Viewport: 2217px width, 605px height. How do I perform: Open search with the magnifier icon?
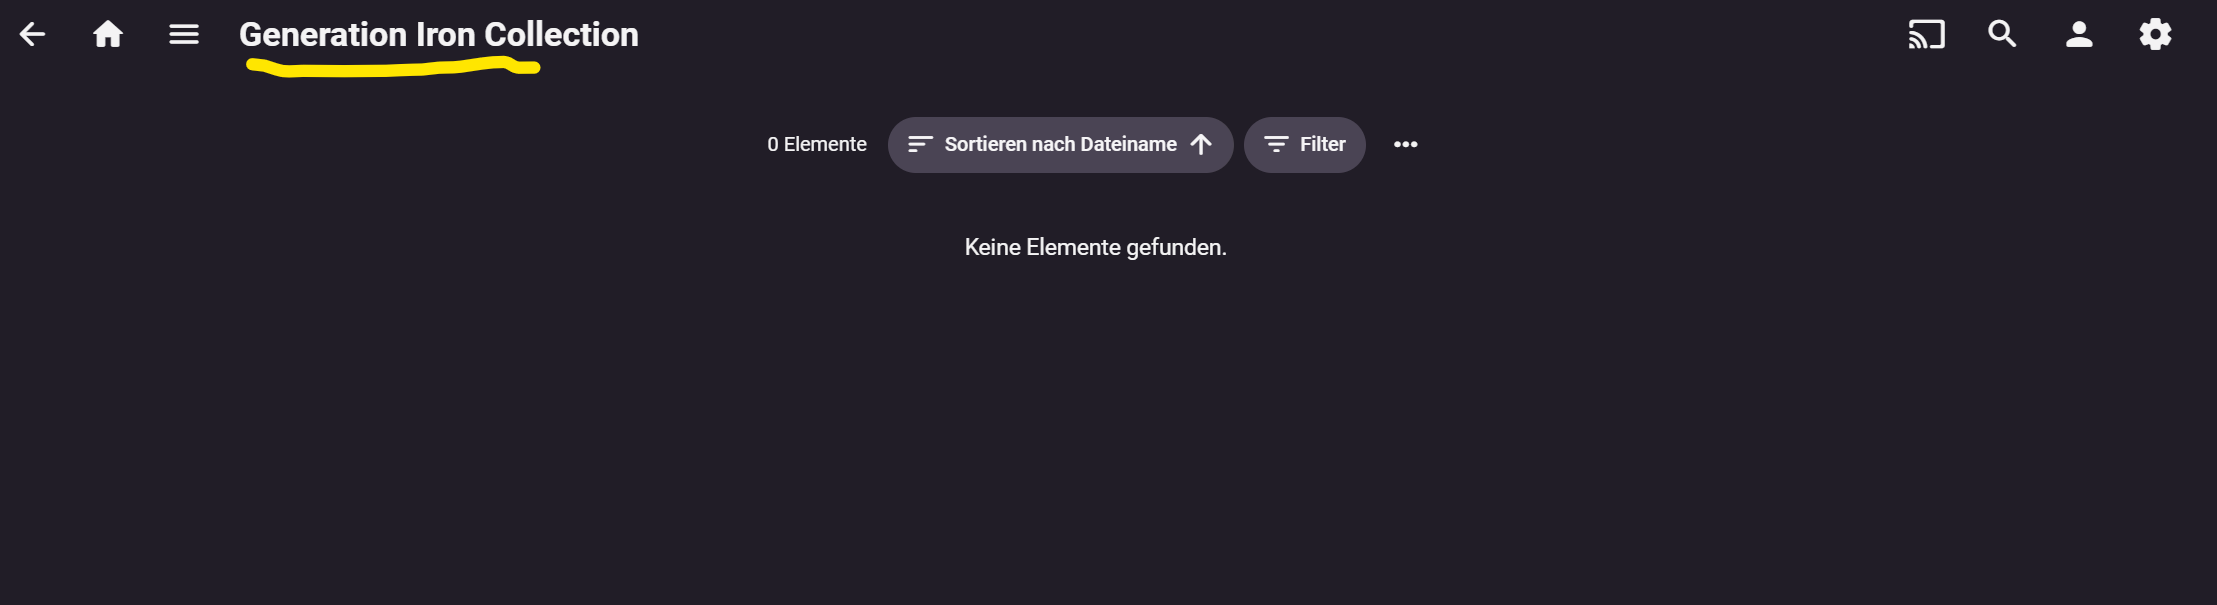[2002, 35]
